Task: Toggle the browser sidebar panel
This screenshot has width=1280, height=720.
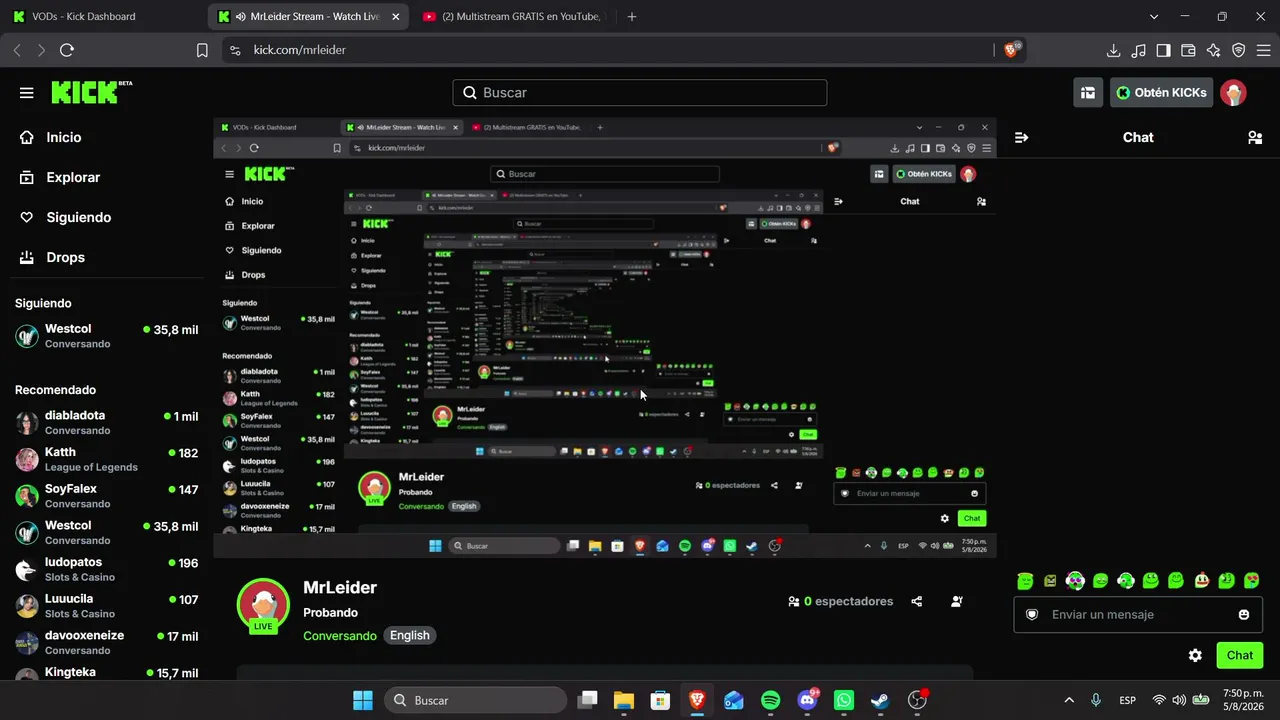Action: click(x=1163, y=50)
